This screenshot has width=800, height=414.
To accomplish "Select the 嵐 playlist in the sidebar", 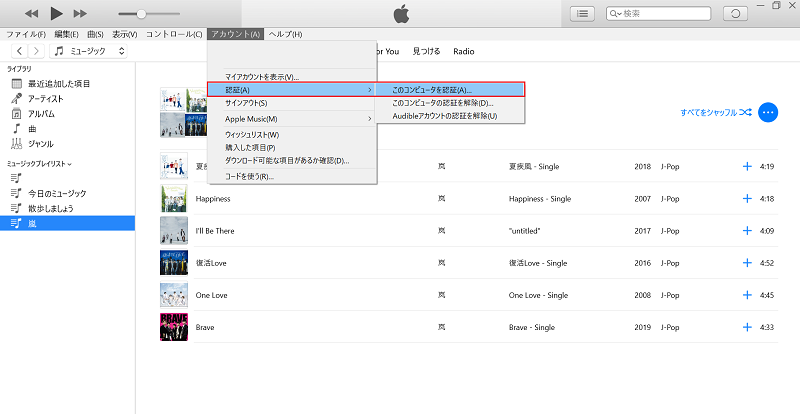I will click(x=67, y=224).
